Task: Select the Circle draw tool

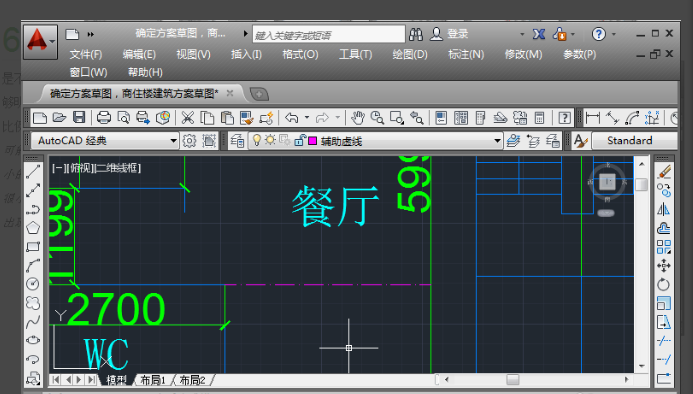Action: point(33,284)
